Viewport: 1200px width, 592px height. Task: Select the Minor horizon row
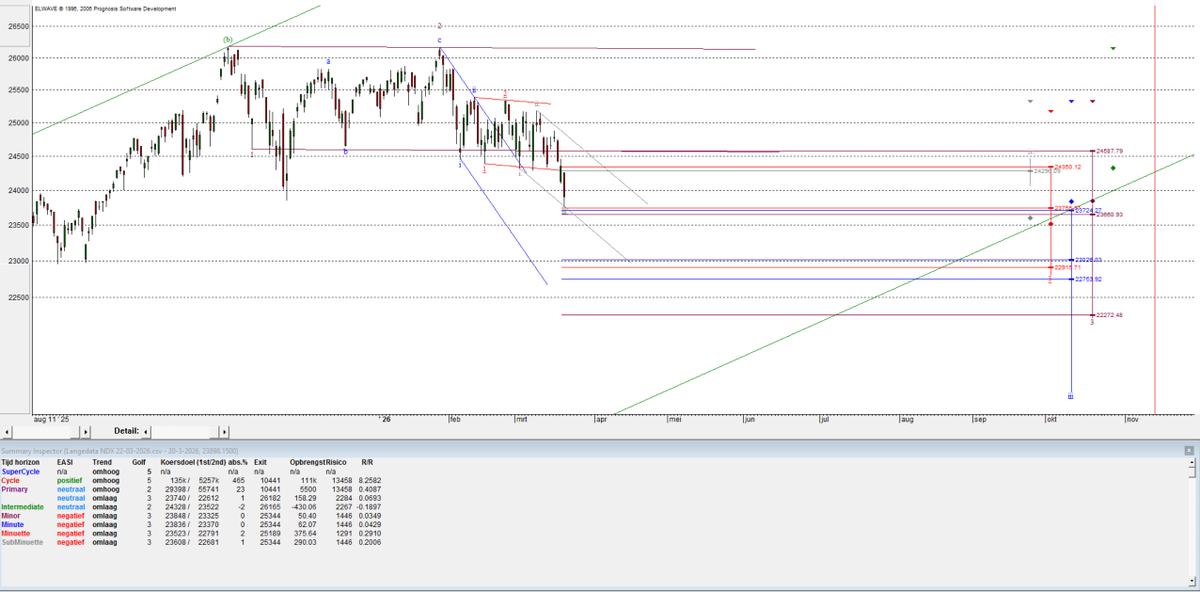click(x=190, y=515)
